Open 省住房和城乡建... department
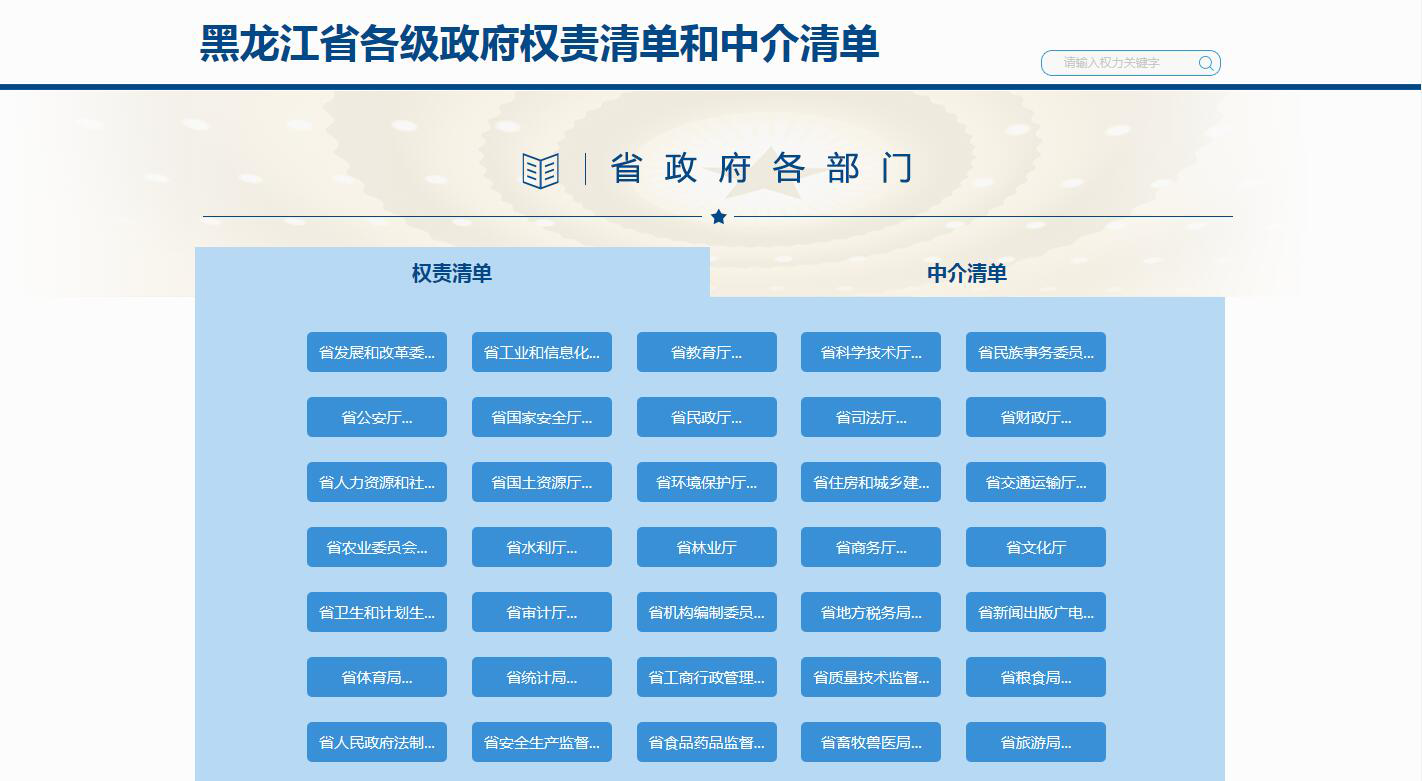This screenshot has width=1422, height=781. pyautogui.click(x=871, y=482)
